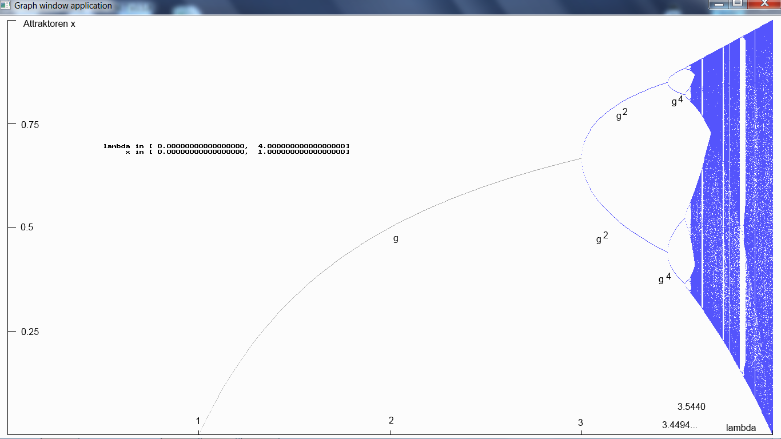The image size is (781, 439).
Task: Click the 0.25 y-axis label
Action: tap(30, 332)
